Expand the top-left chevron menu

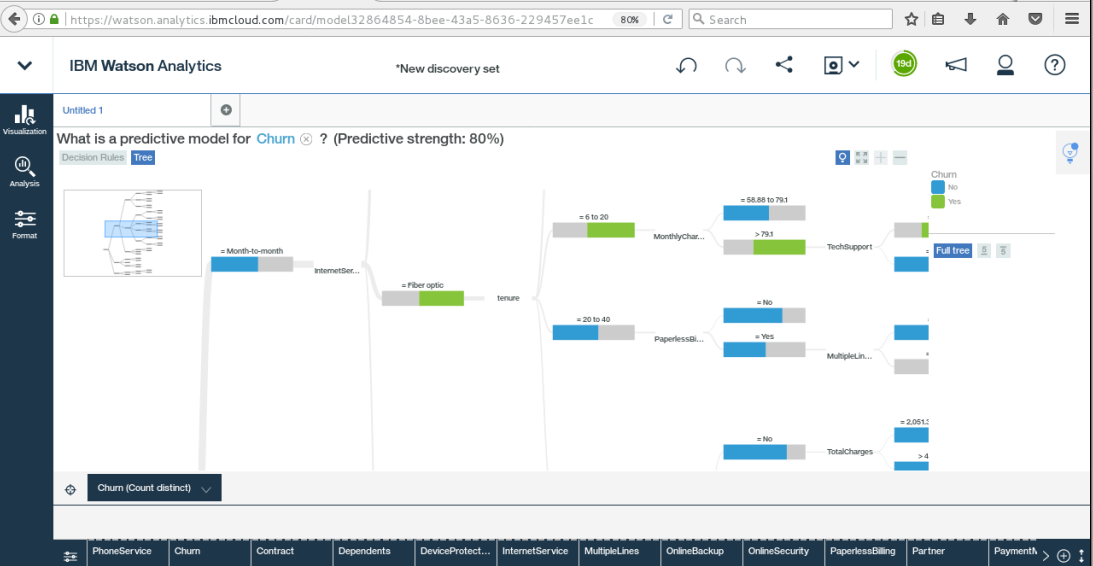(25, 66)
